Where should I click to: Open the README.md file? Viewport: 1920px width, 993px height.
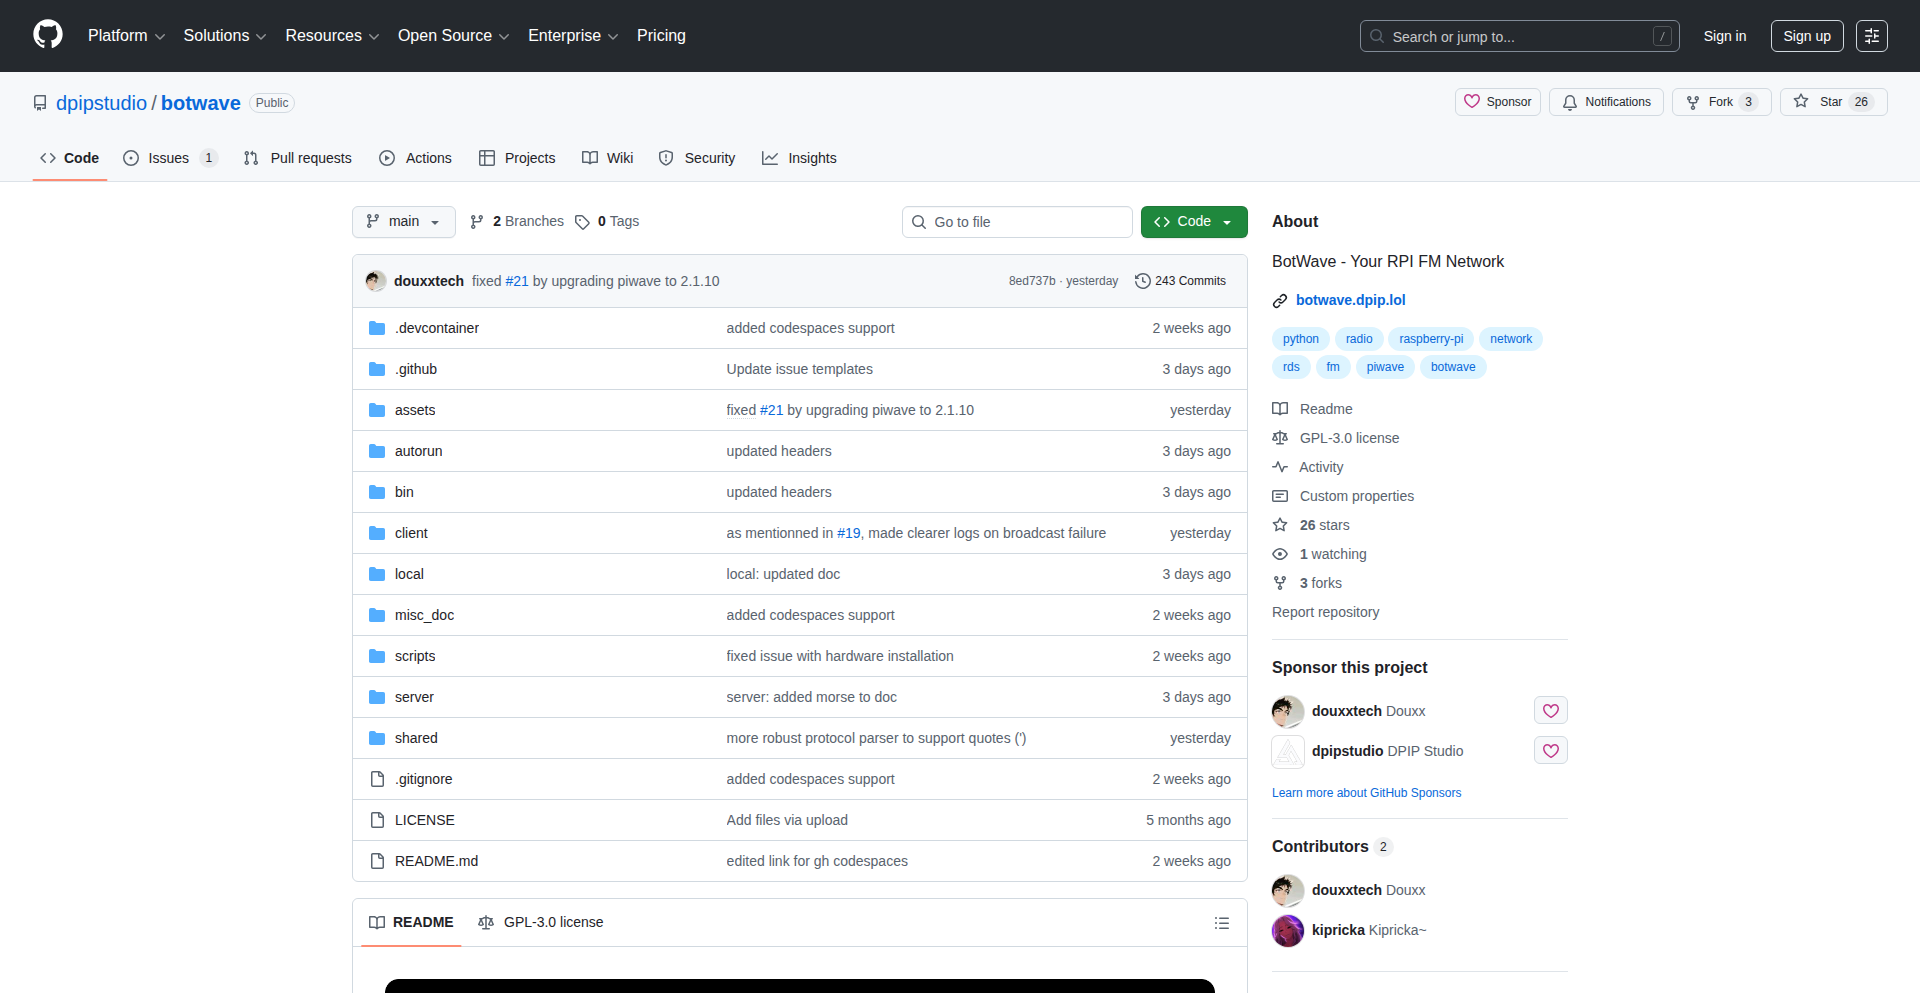(436, 861)
